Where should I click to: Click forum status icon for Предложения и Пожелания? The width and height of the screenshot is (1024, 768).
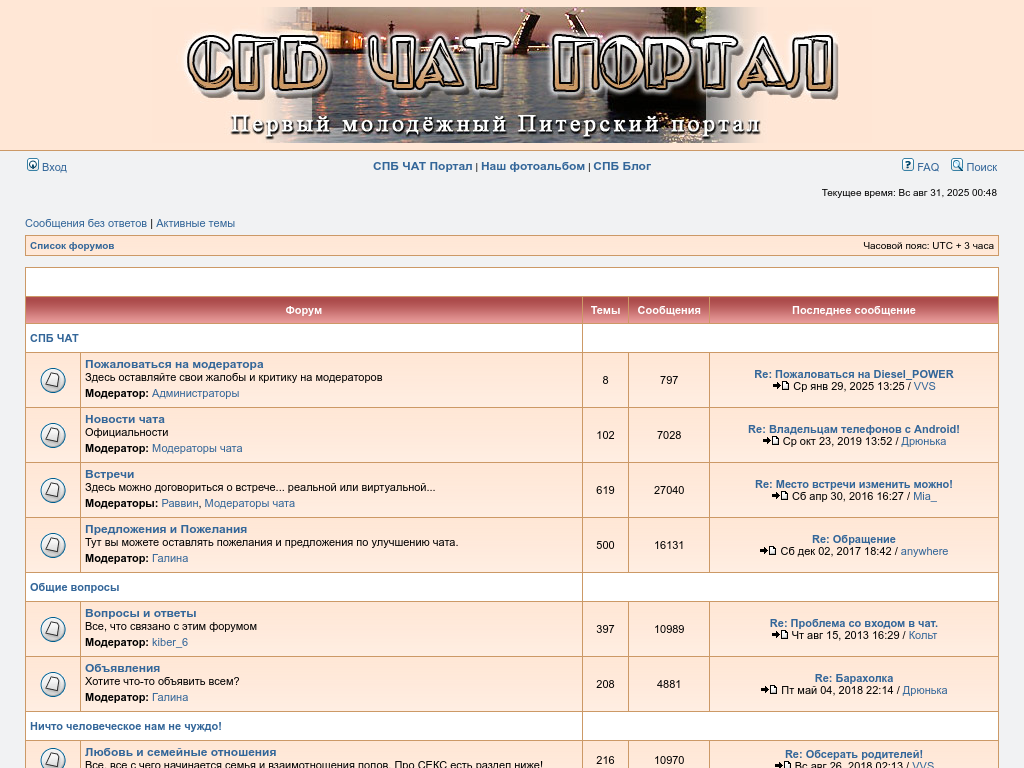(53, 545)
